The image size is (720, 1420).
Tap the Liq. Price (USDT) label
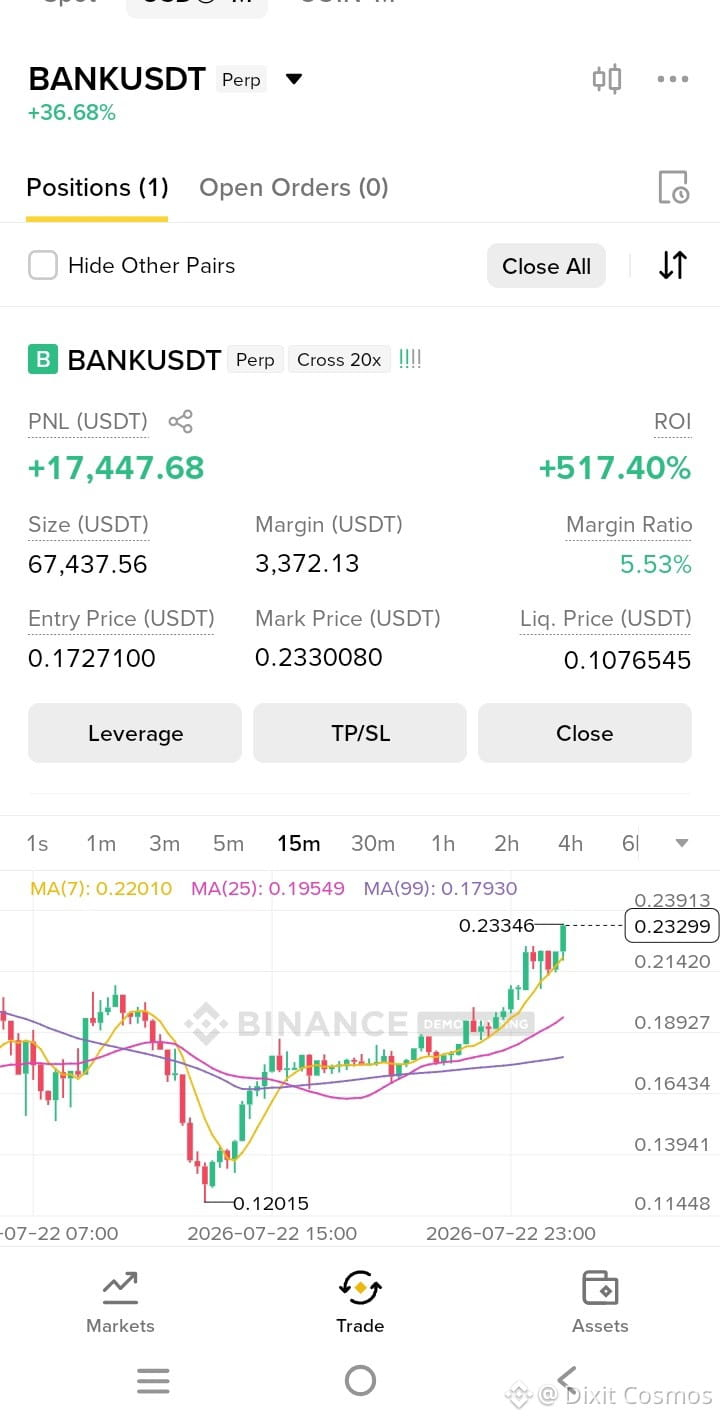tap(605, 618)
